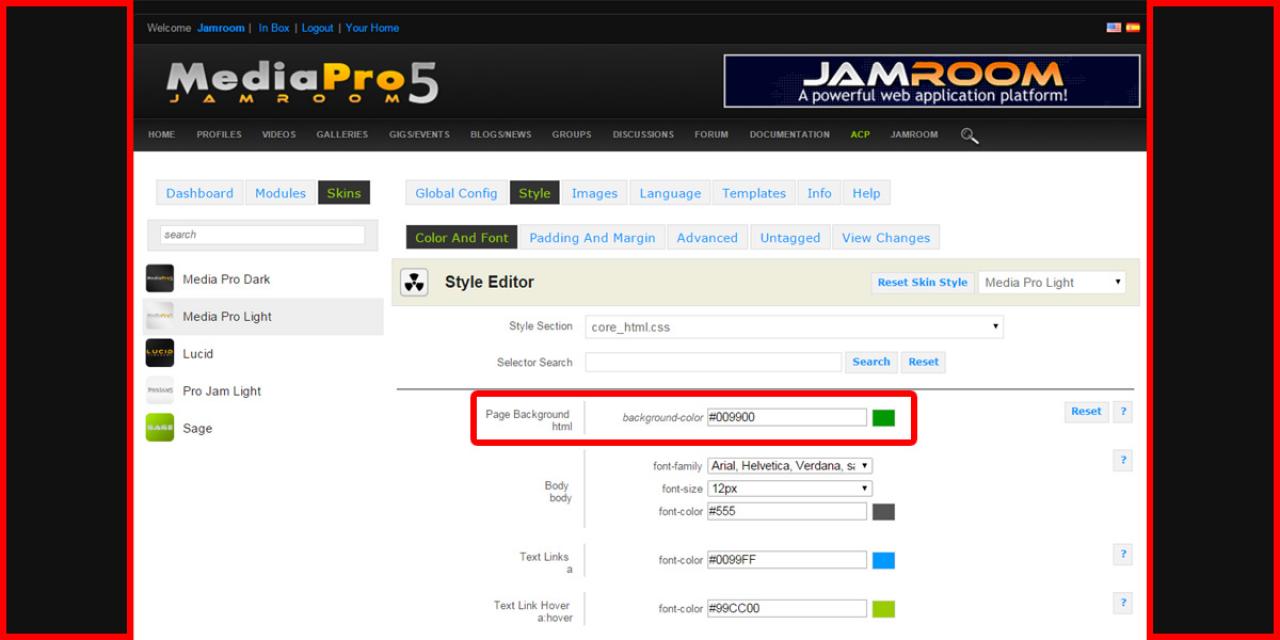The width and height of the screenshot is (1280, 640).
Task: Click the hover font-color #99CC00 field
Action: [x=787, y=609]
